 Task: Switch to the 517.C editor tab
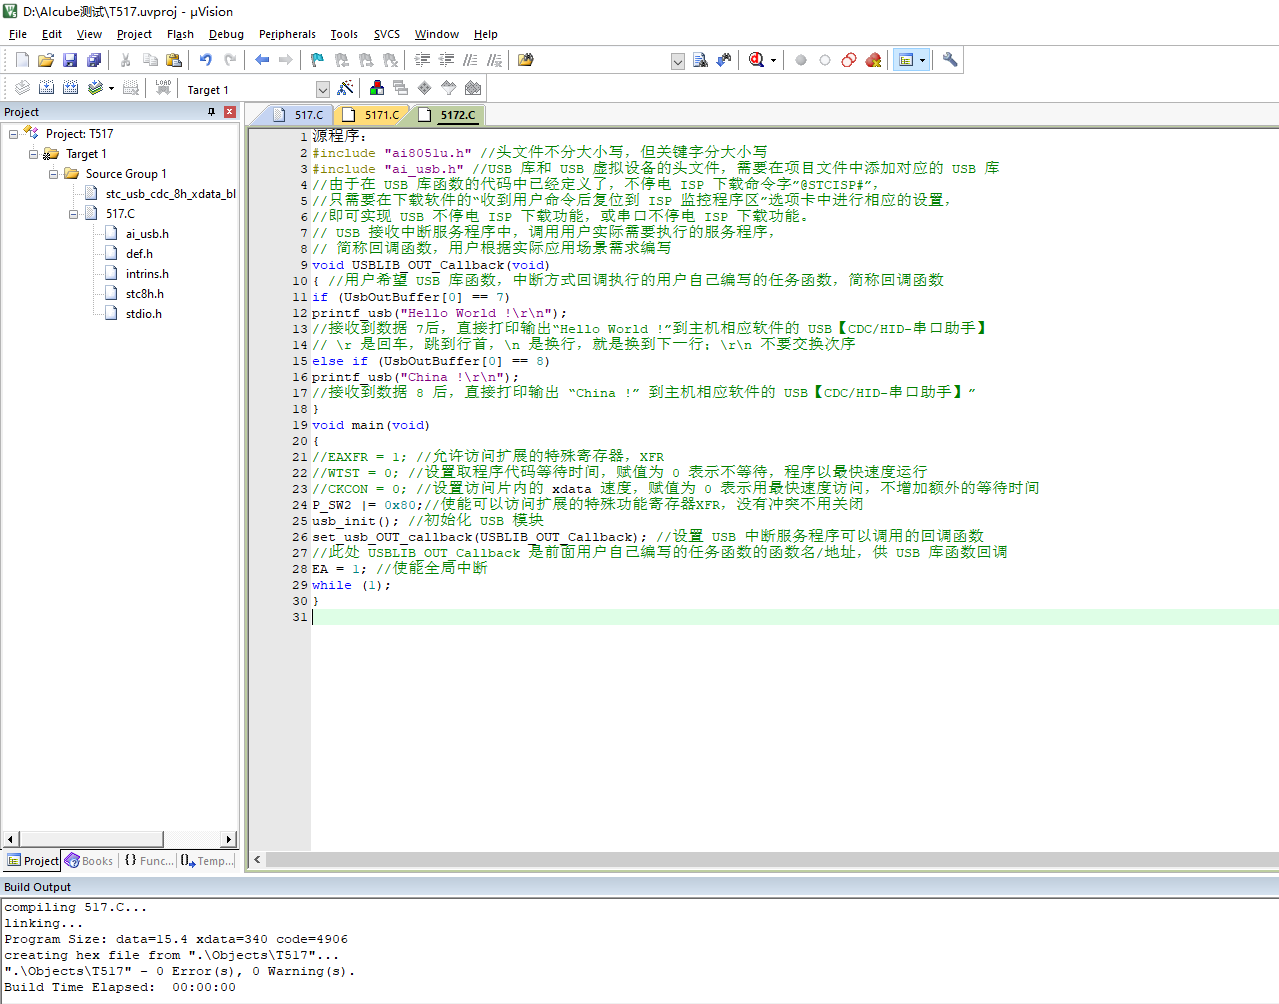tap(299, 115)
